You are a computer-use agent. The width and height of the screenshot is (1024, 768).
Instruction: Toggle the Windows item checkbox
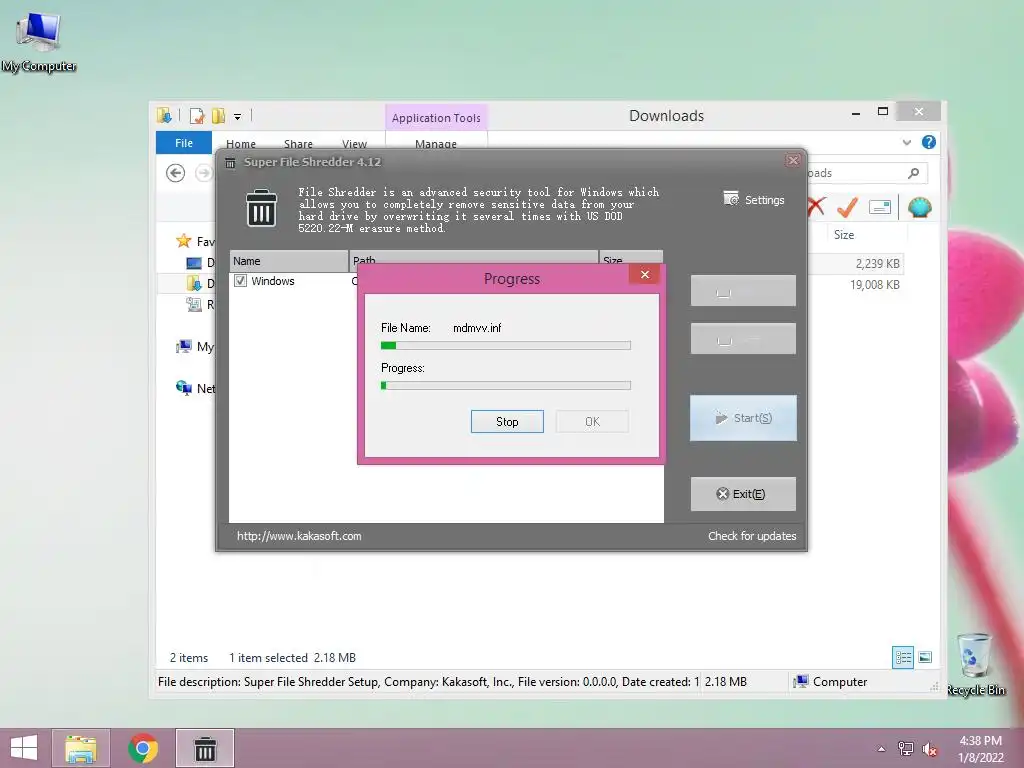pyautogui.click(x=240, y=281)
